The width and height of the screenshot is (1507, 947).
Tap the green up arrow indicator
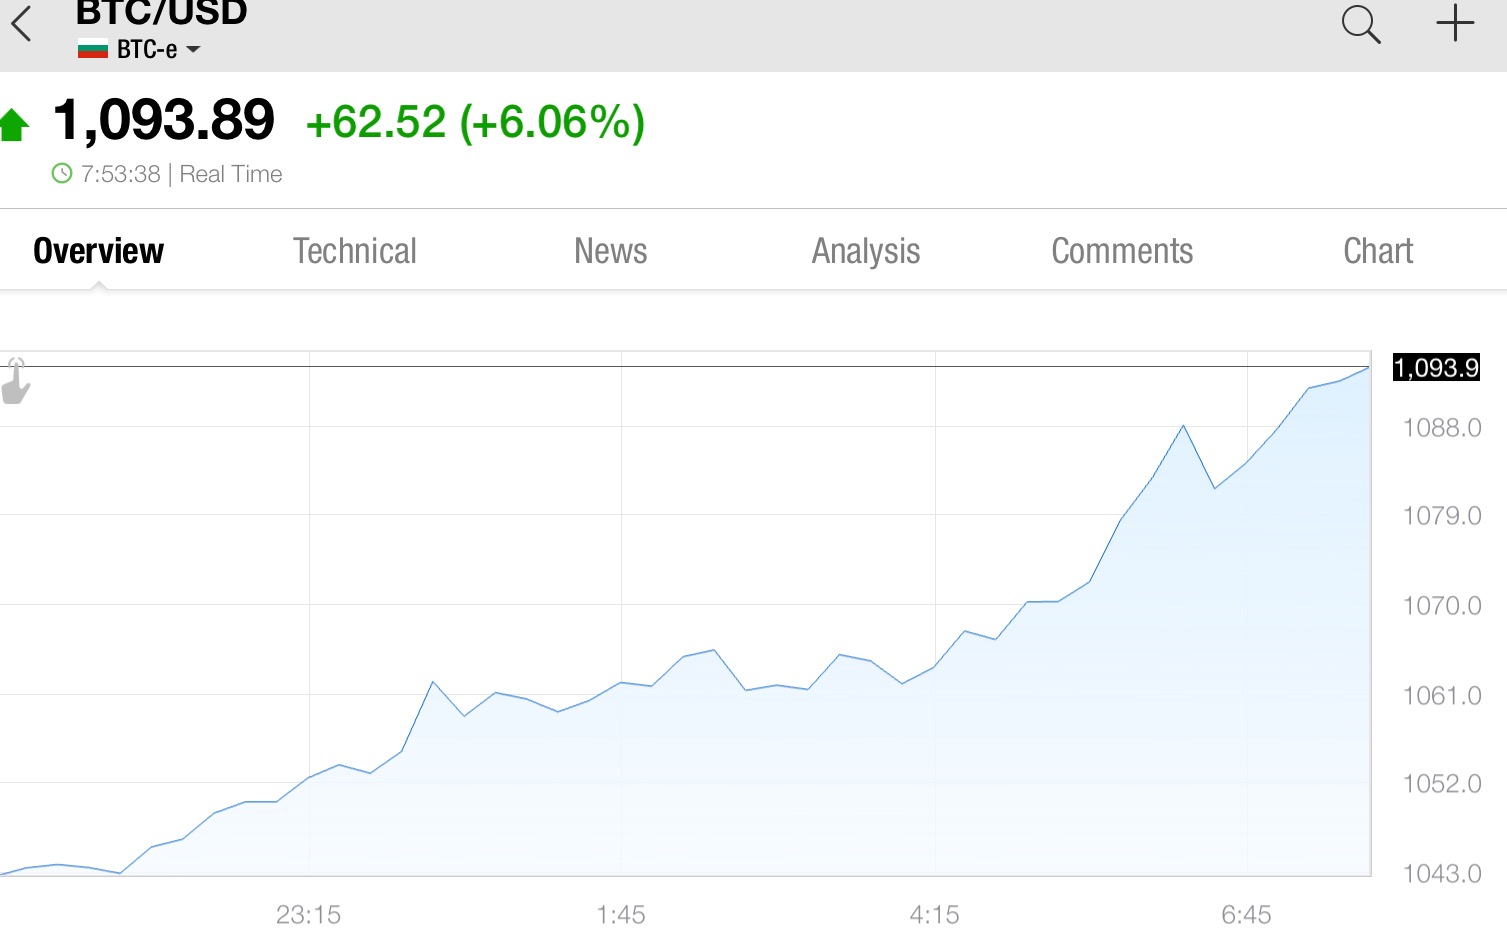coord(15,125)
